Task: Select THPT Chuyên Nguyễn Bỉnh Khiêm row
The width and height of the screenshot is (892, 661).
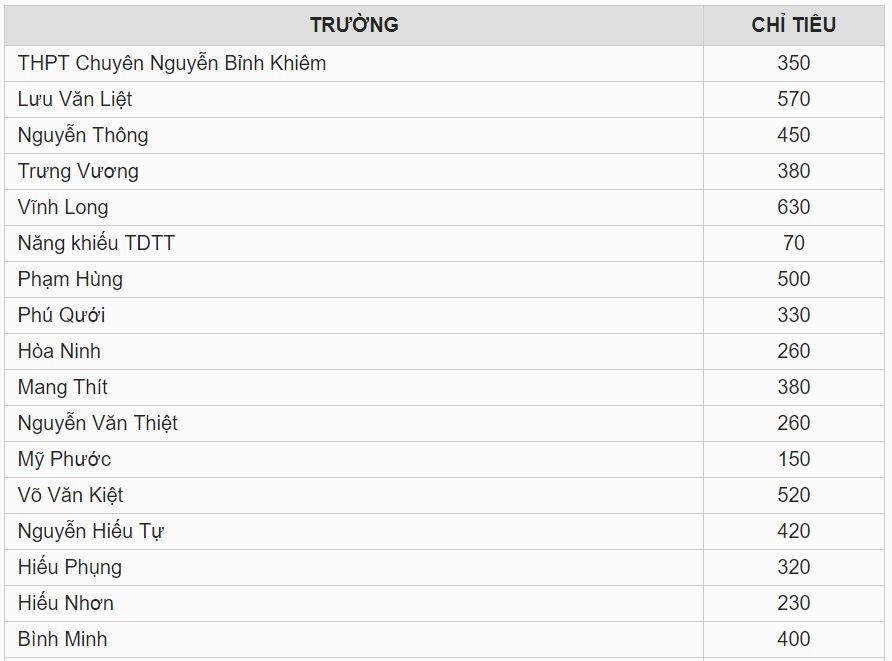Action: pyautogui.click(x=172, y=63)
